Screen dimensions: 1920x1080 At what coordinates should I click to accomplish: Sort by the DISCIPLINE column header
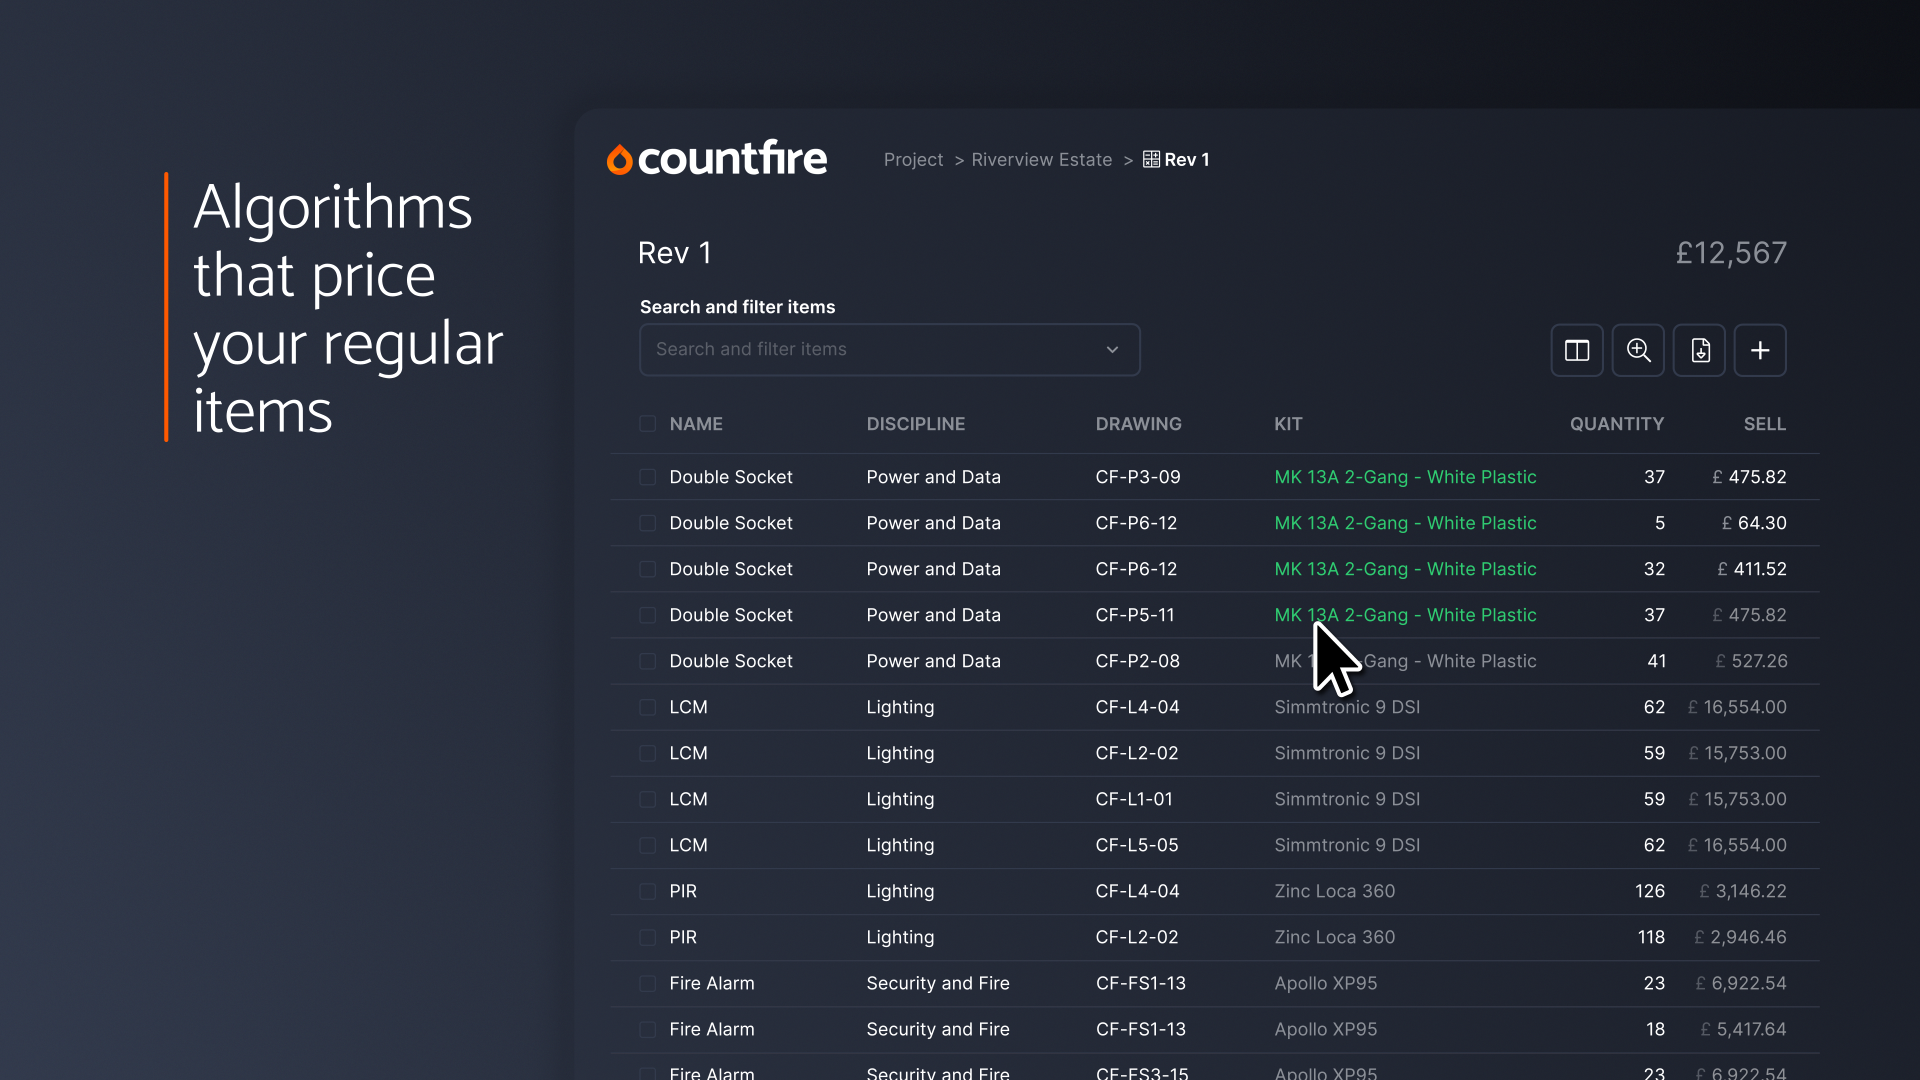(x=915, y=424)
